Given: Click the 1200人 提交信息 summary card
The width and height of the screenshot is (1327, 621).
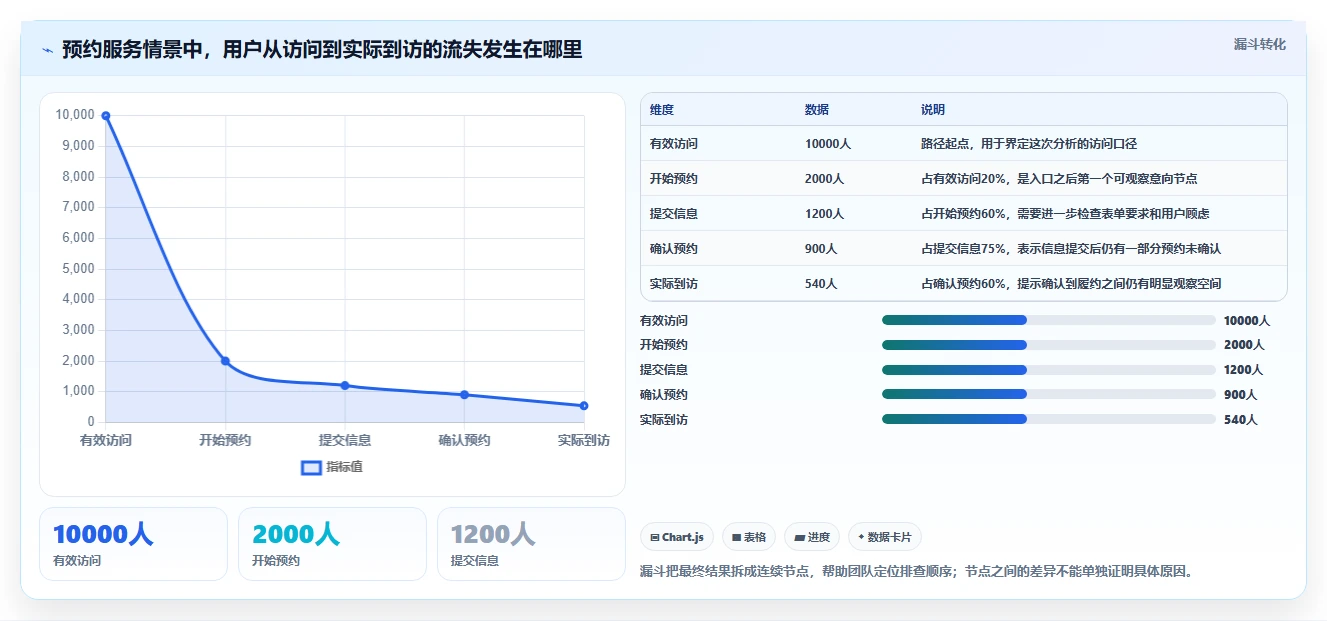Looking at the screenshot, I should [531, 544].
